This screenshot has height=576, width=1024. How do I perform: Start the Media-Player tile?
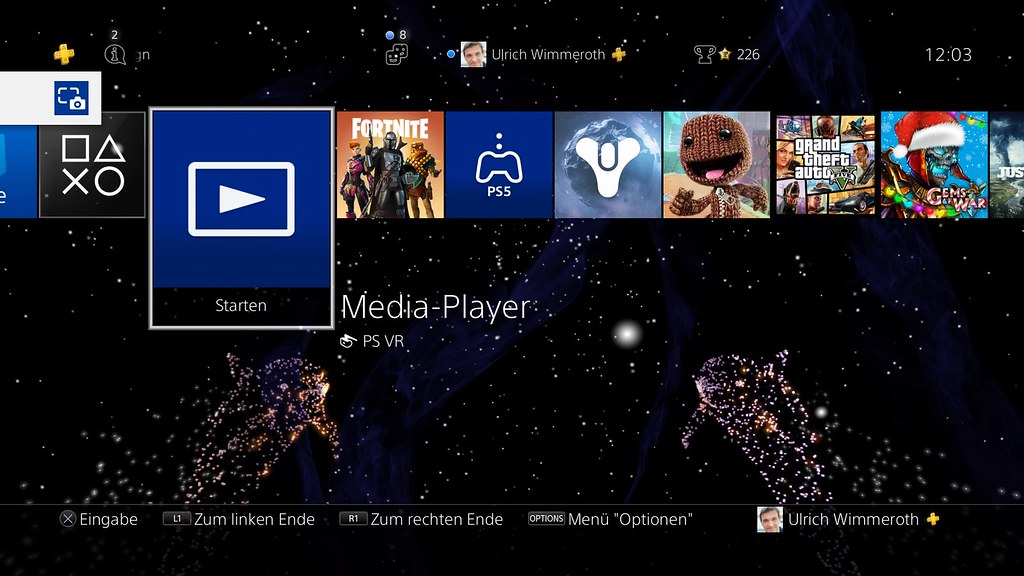[242, 218]
